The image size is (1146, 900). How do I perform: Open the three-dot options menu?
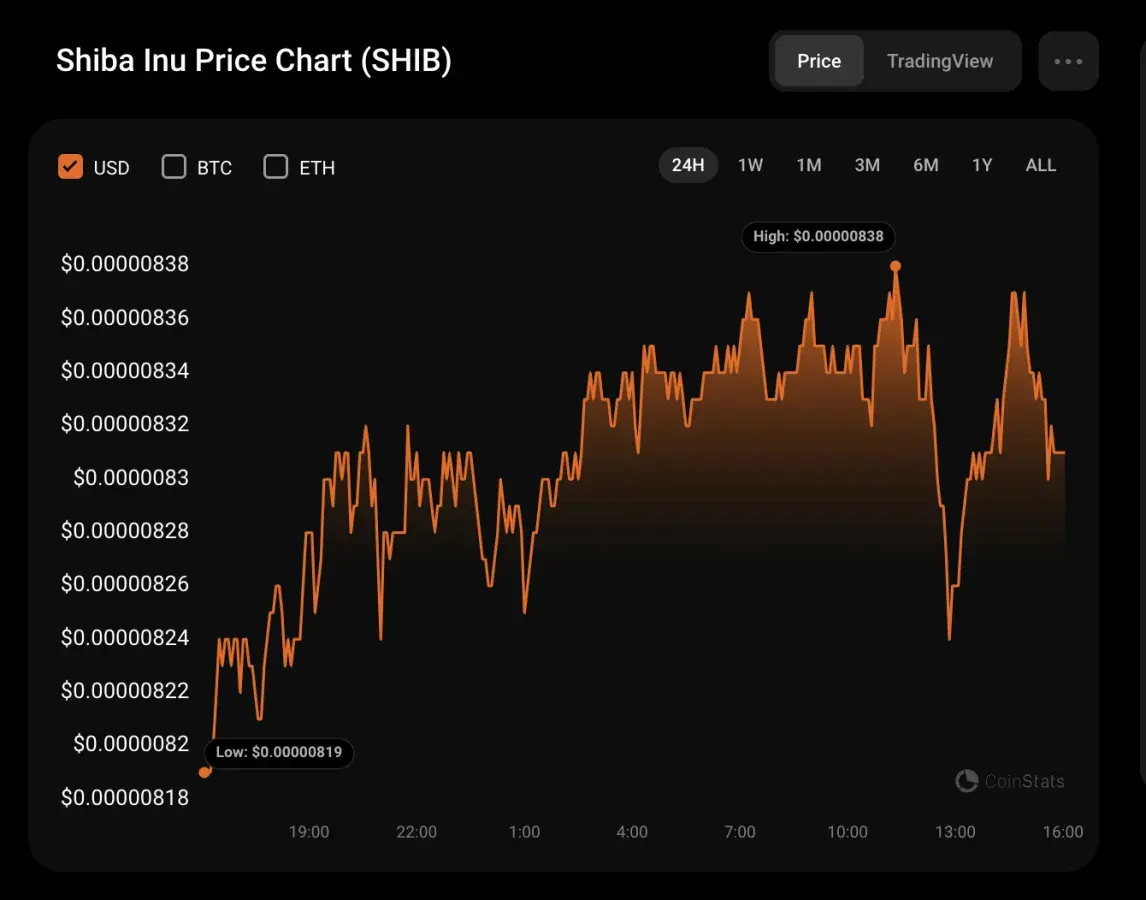(1068, 60)
